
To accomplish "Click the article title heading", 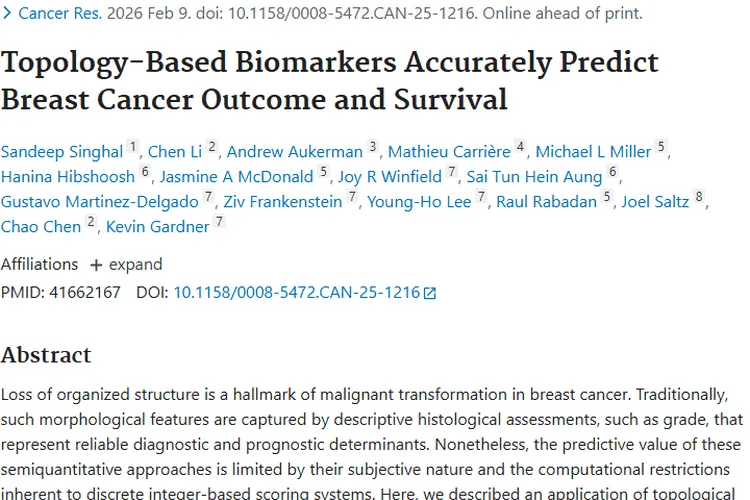I will coord(330,80).
